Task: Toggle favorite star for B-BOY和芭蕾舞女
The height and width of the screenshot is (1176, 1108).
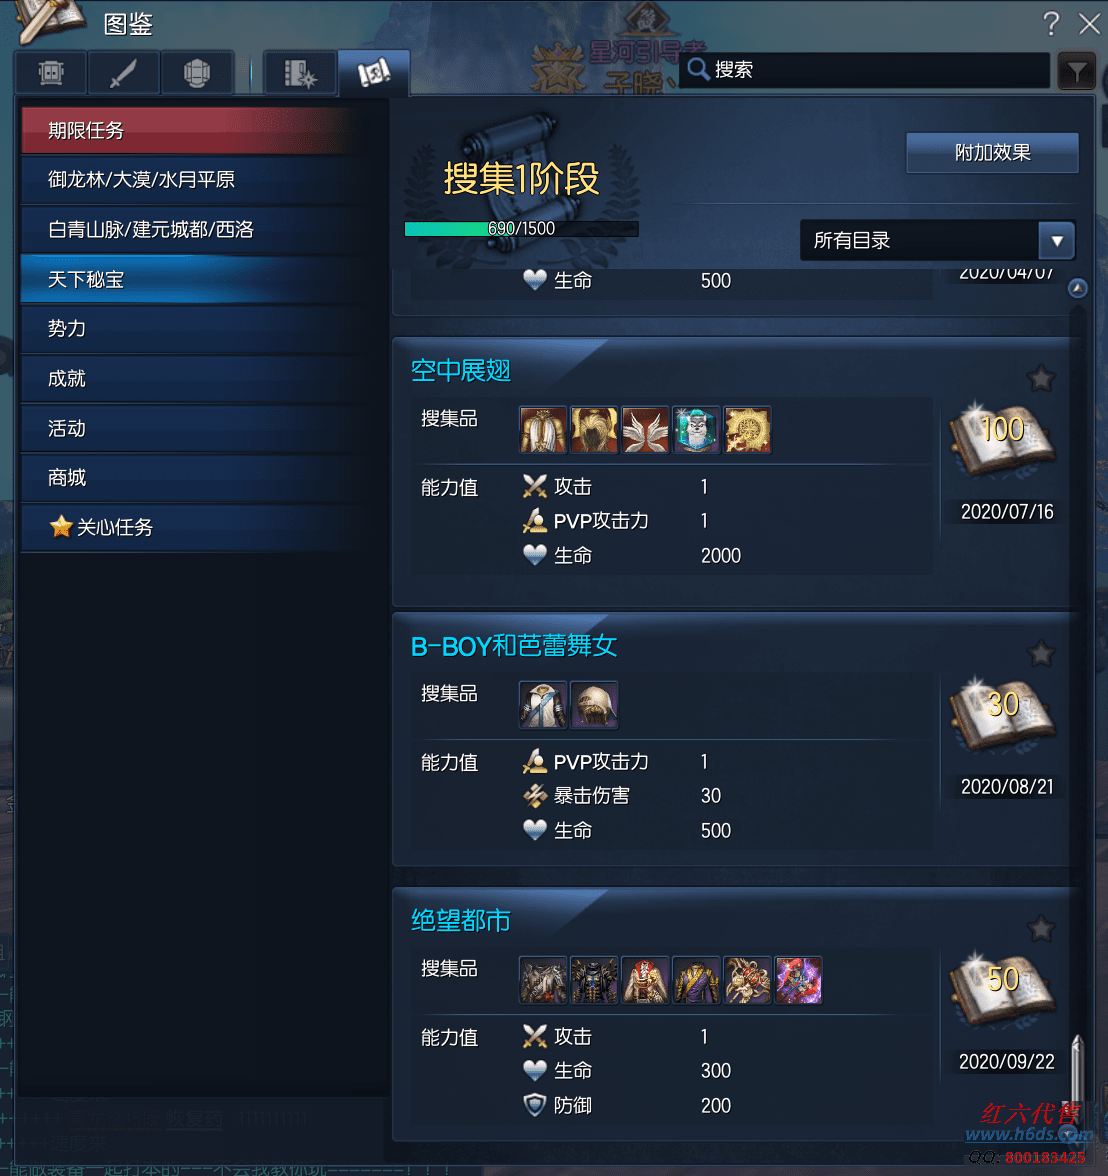Action: [x=1040, y=653]
